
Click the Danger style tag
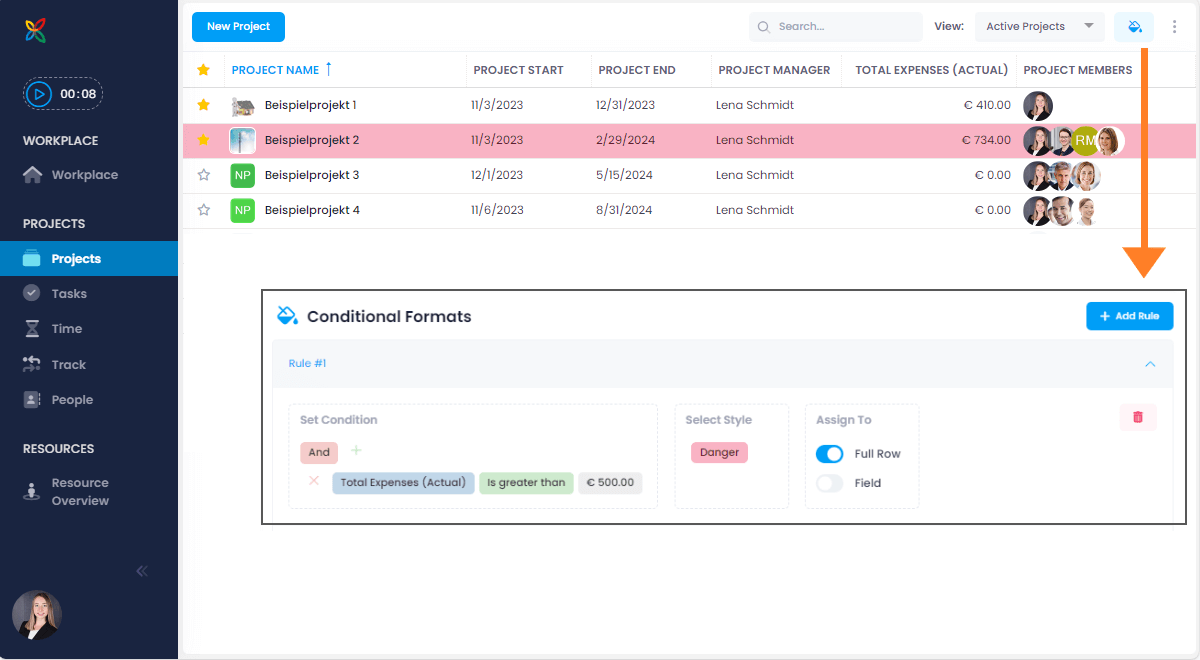[x=719, y=452]
